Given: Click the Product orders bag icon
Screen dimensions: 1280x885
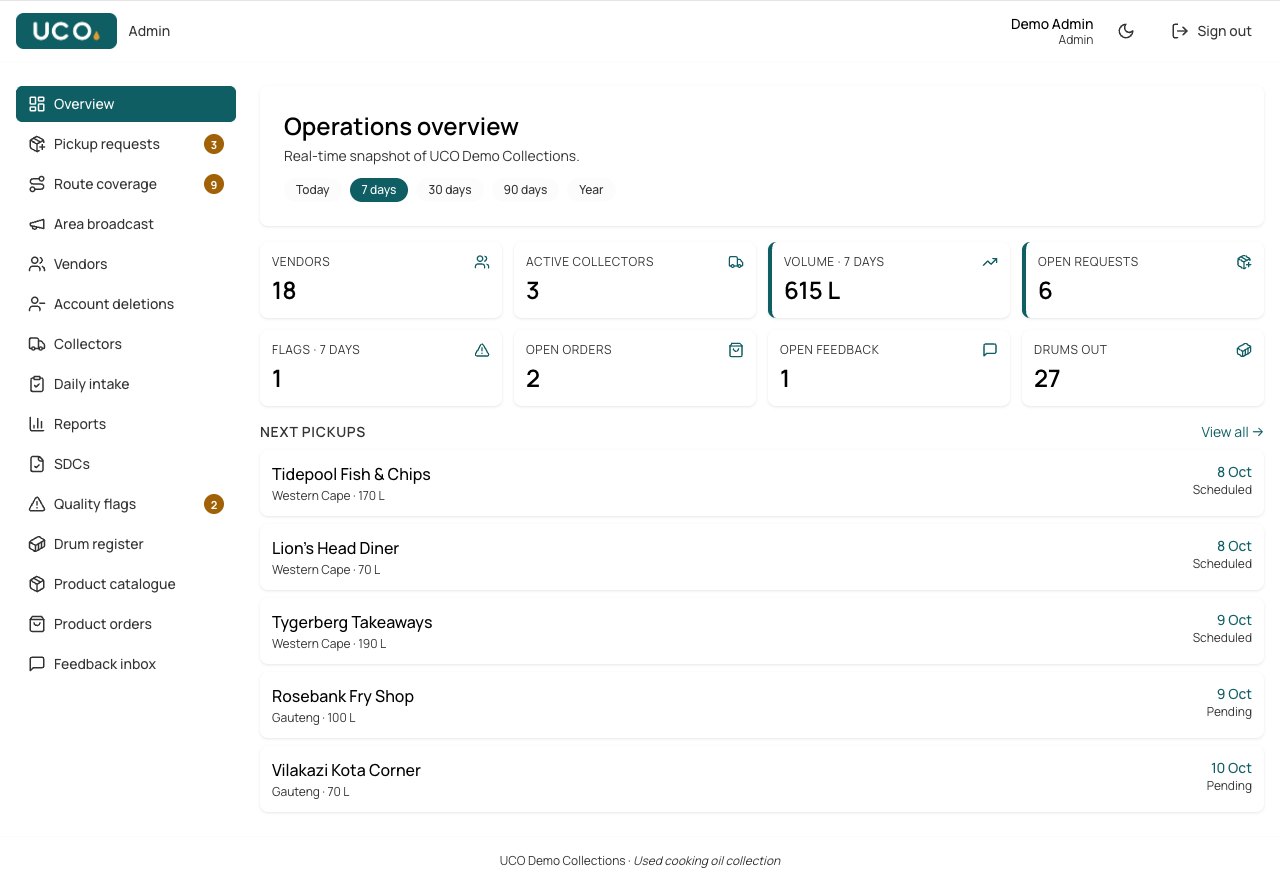Looking at the screenshot, I should coord(37,624).
